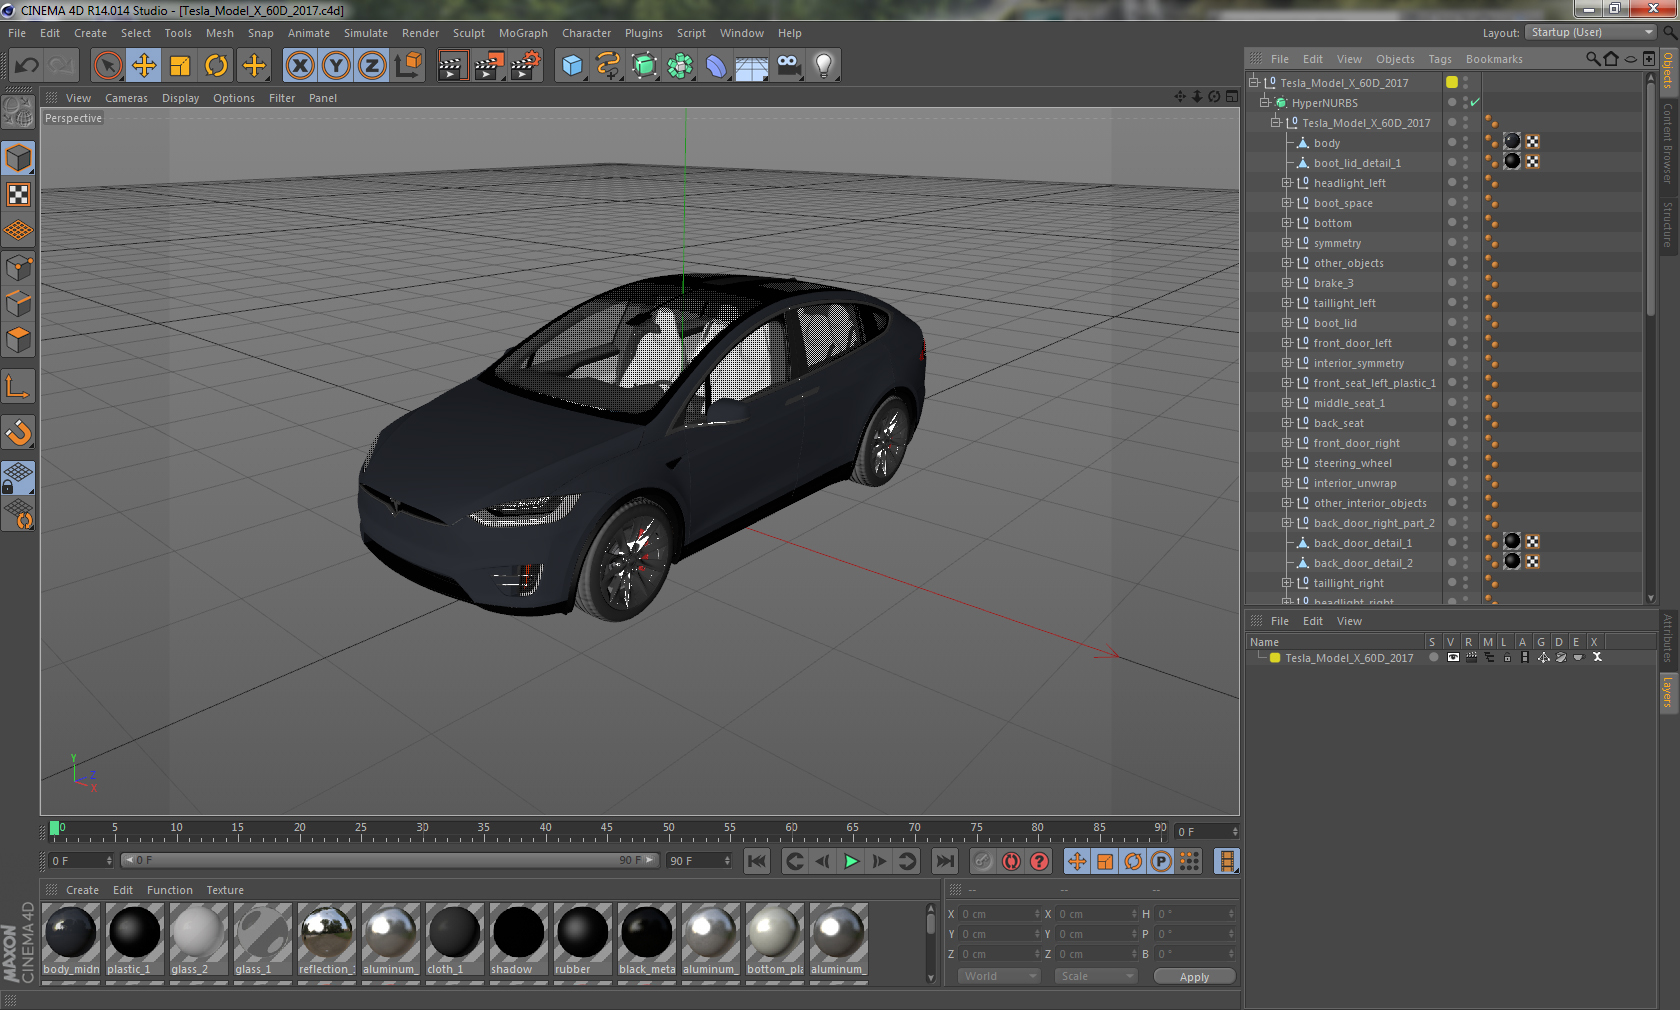The width and height of the screenshot is (1680, 1010).
Task: Click the Undo arrow icon
Action: (x=27, y=66)
